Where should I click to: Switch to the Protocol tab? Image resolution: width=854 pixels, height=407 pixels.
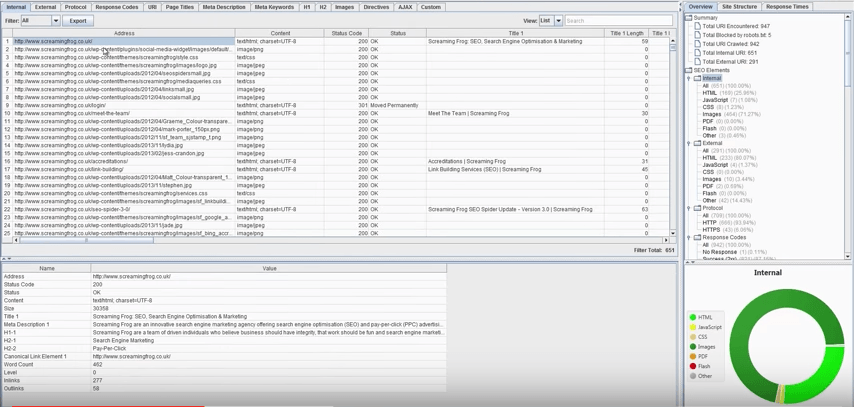75,7
